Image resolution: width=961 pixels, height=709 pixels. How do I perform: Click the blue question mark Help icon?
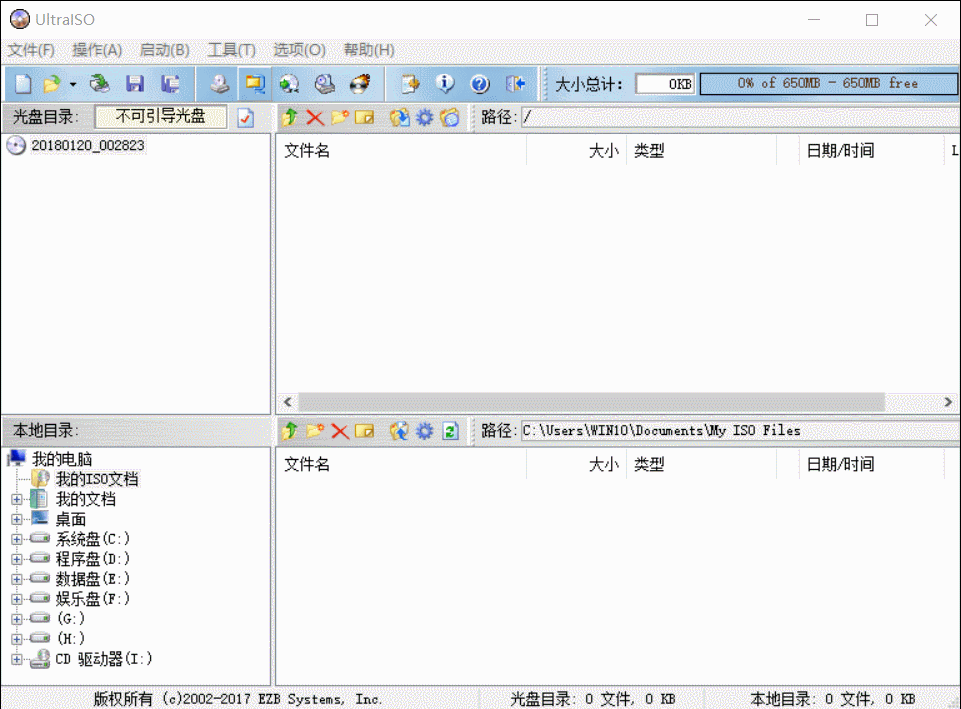(x=480, y=84)
